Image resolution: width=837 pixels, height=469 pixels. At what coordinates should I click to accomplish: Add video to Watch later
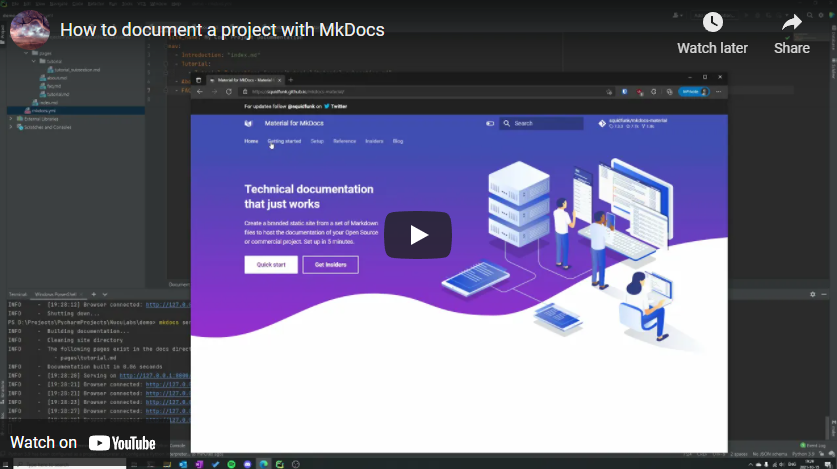[x=713, y=34]
